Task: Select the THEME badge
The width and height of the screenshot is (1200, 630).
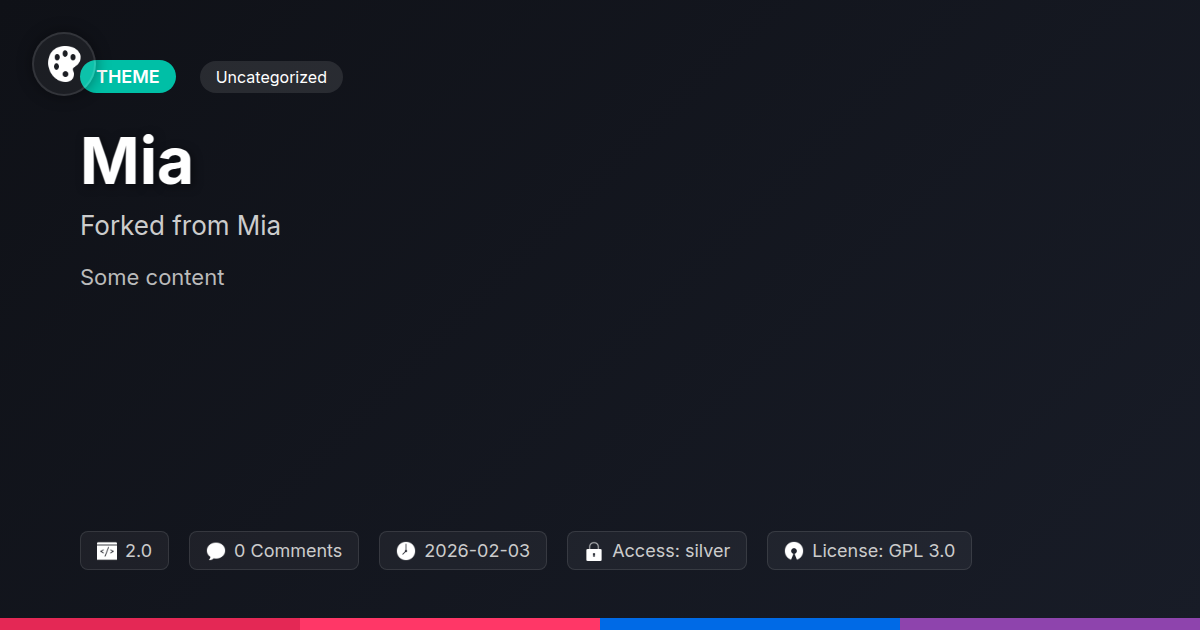Action: coord(128,77)
